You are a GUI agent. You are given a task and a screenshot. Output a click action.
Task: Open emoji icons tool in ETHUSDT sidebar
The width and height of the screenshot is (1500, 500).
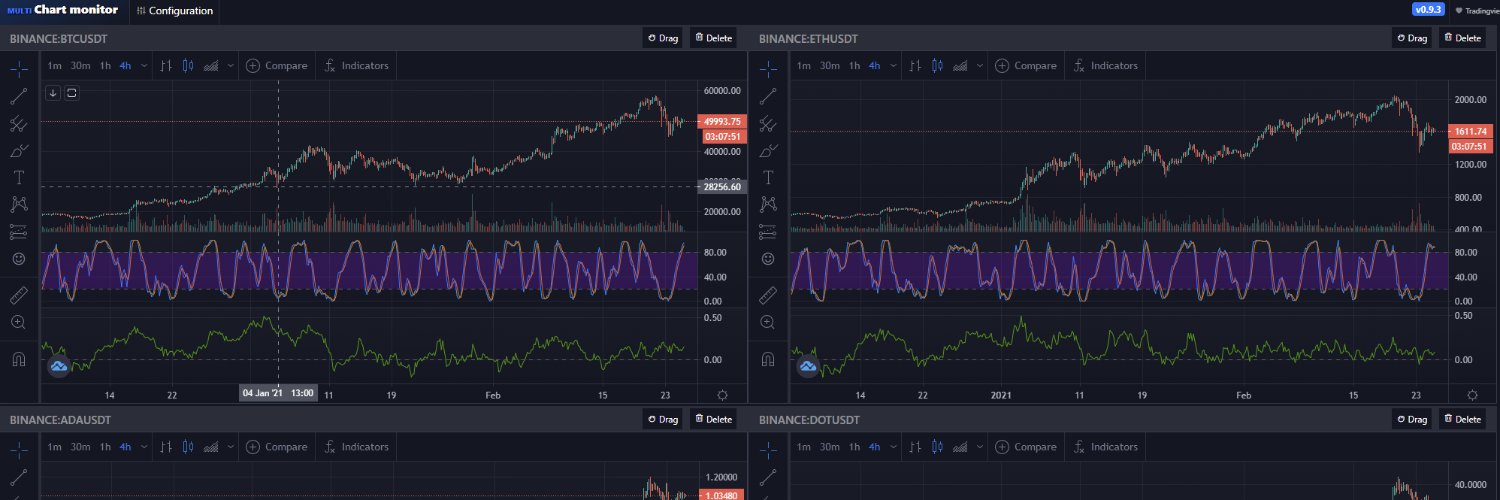768,258
